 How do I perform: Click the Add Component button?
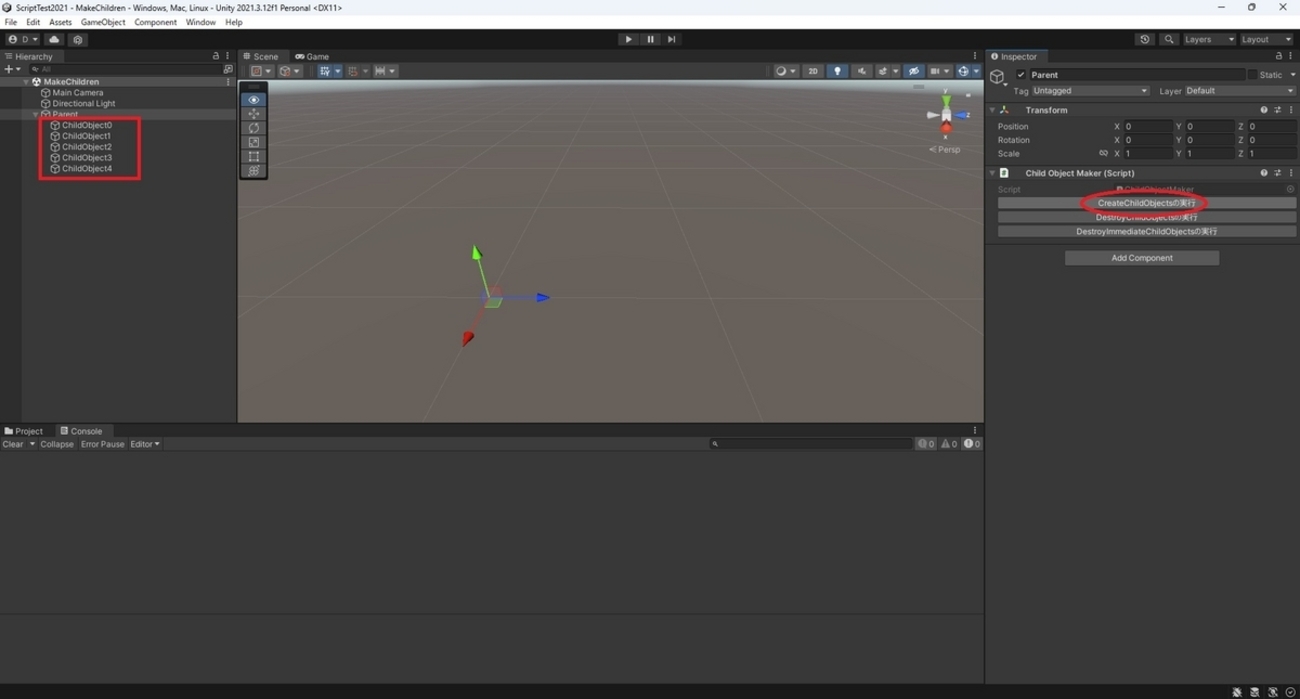(1141, 257)
